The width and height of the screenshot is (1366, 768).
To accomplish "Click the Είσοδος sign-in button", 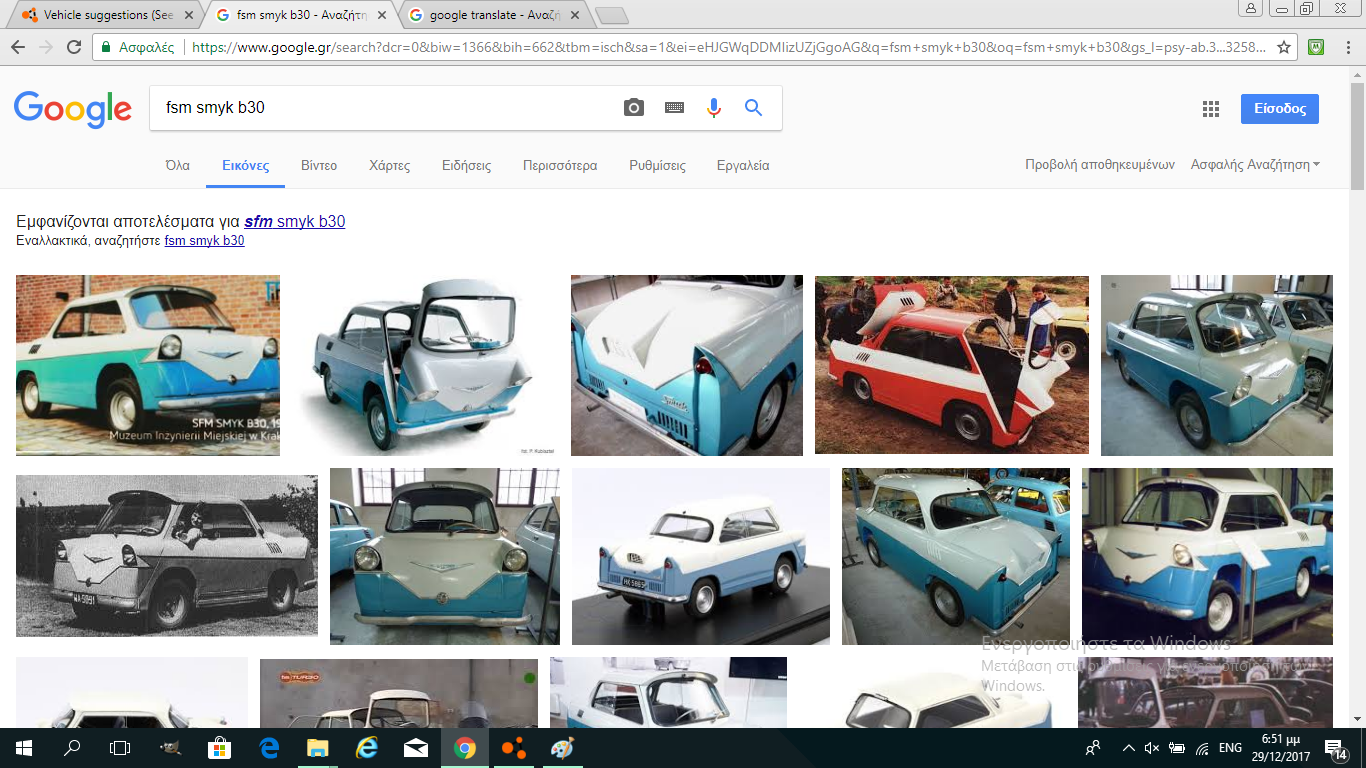I will [1279, 109].
